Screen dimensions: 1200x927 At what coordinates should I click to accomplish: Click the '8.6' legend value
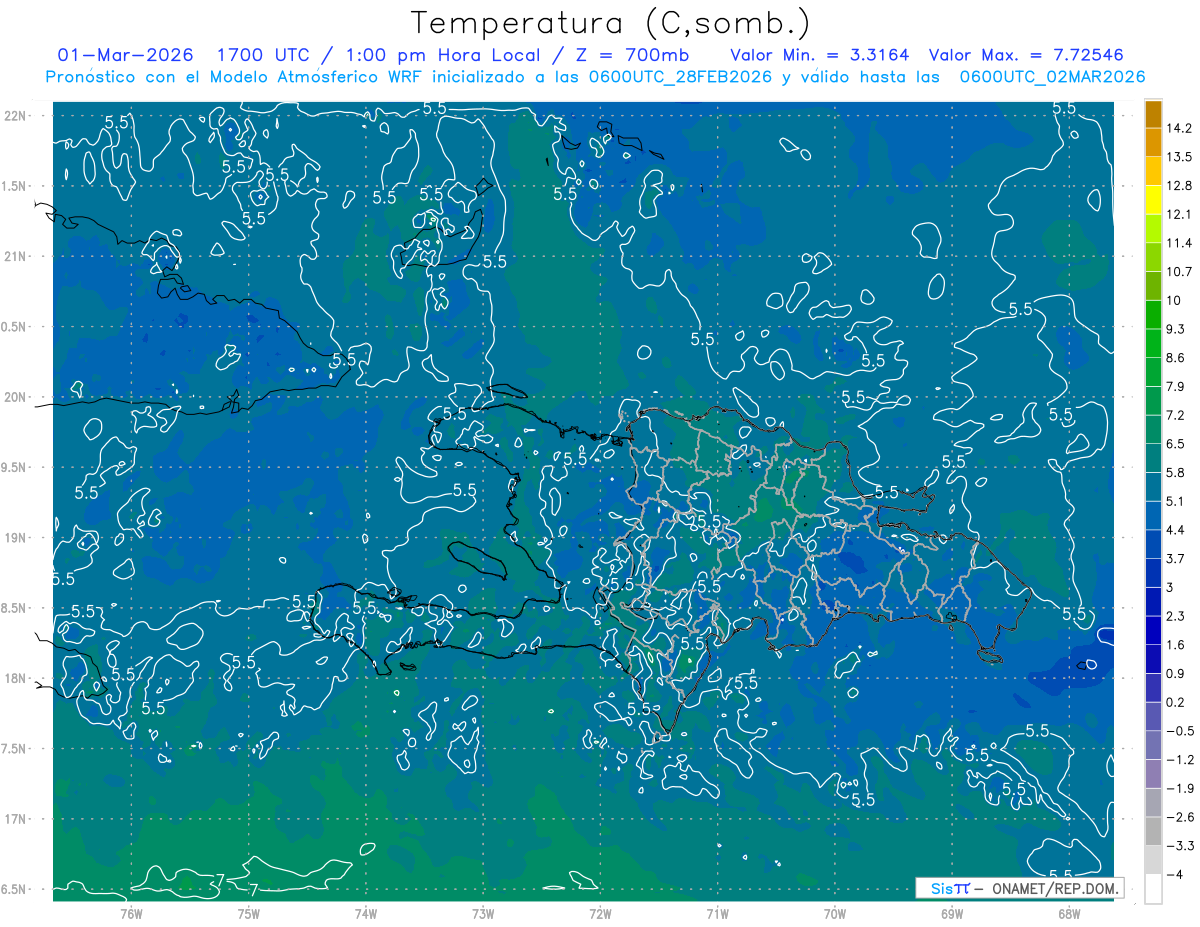pos(1175,358)
